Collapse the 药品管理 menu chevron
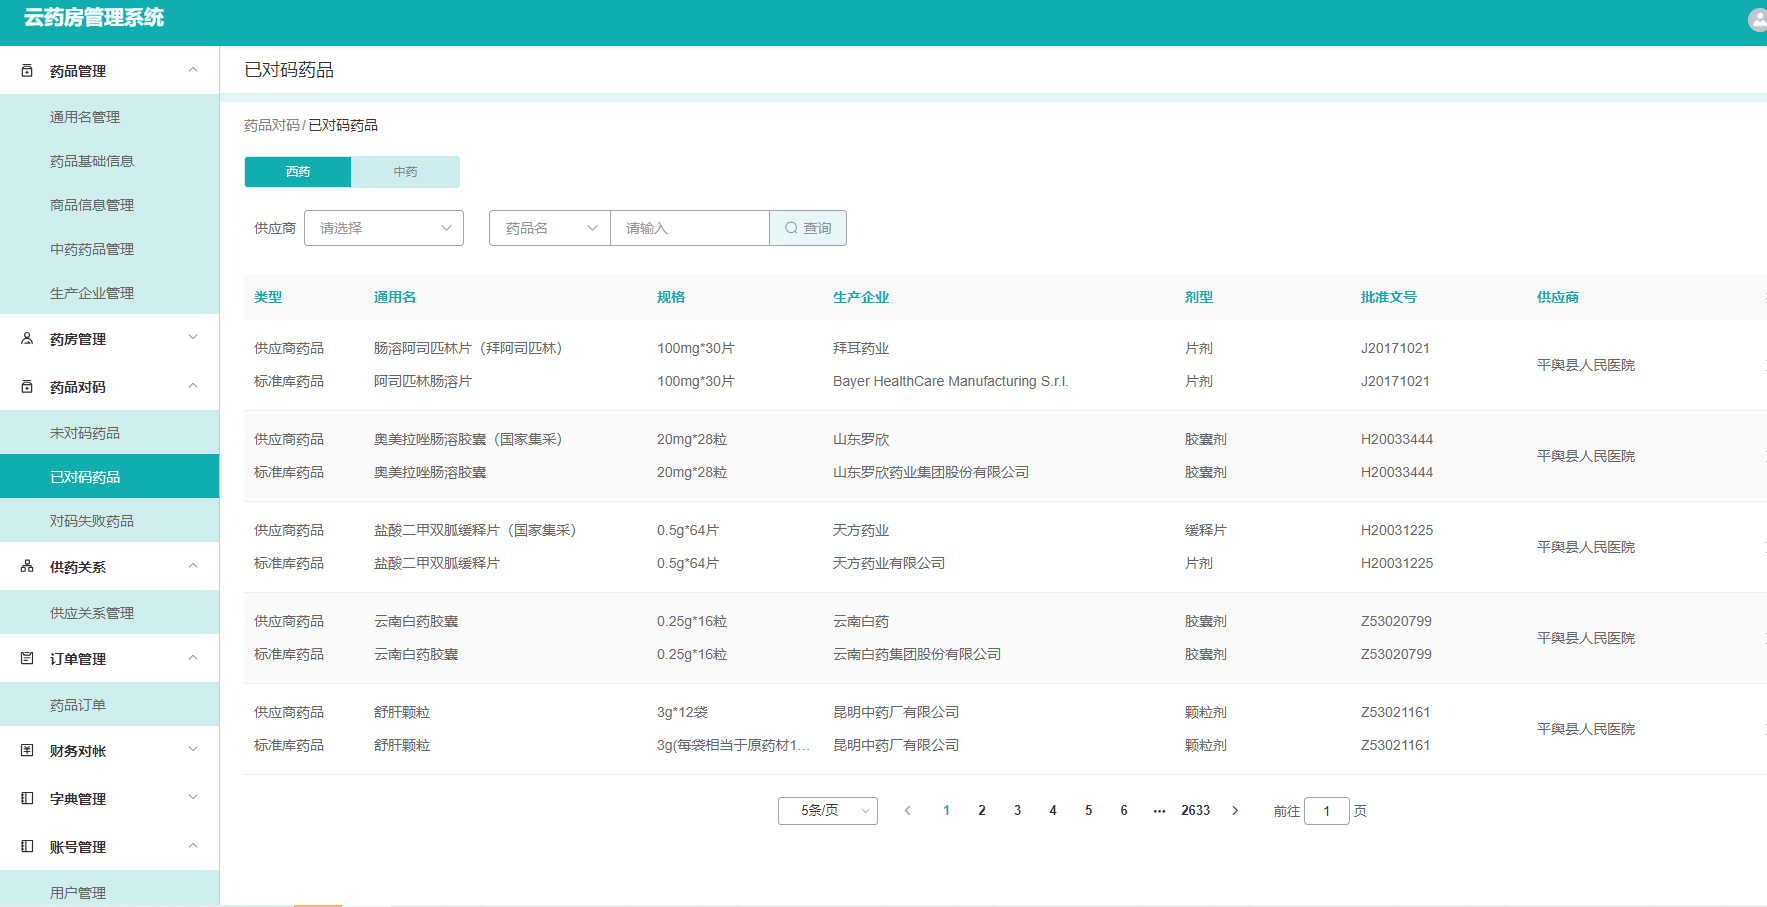Image resolution: width=1767 pixels, height=907 pixels. coord(193,70)
